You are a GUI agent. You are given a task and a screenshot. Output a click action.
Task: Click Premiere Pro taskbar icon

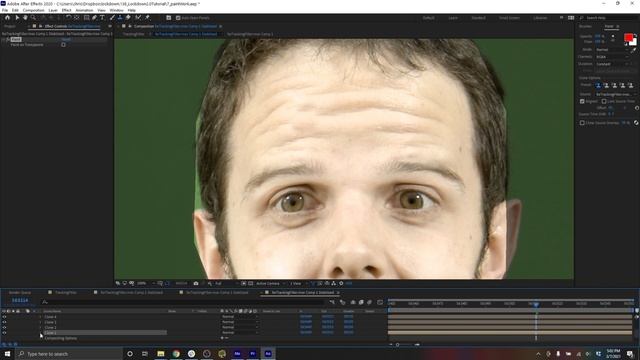pos(253,353)
